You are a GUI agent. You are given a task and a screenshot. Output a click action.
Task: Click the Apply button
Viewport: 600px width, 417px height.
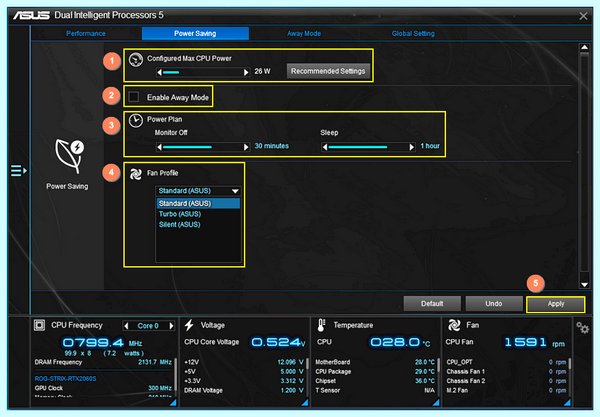click(x=556, y=304)
